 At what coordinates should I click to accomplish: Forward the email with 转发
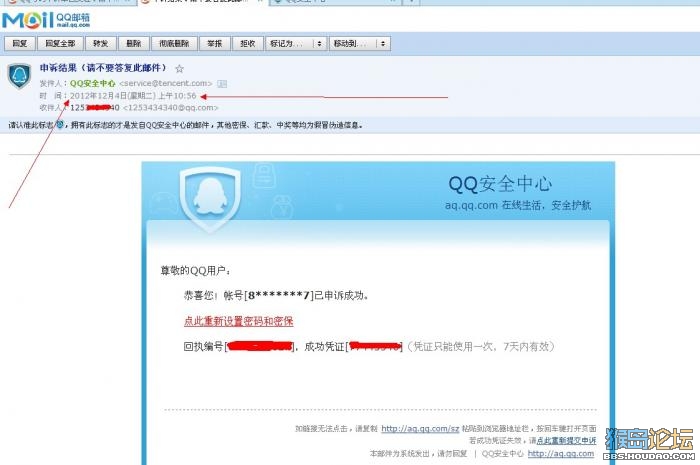pos(100,43)
